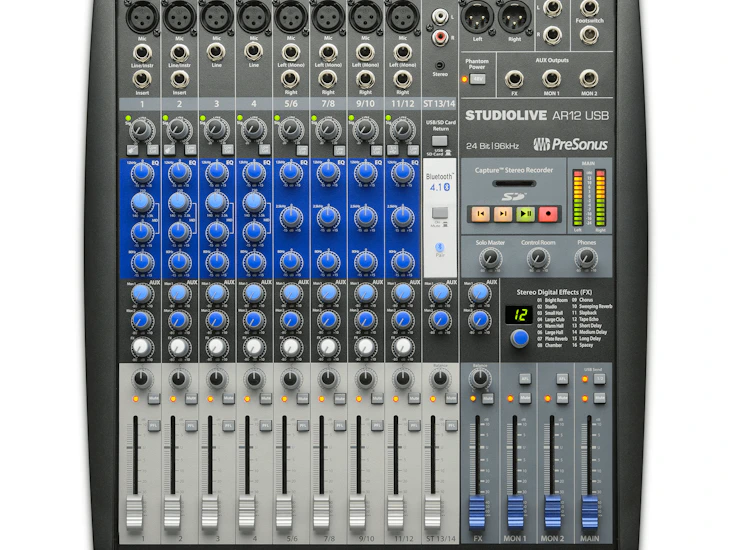The width and height of the screenshot is (732, 550).
Task: Click the ST 13/14 channel label
Action: pyautogui.click(x=439, y=104)
